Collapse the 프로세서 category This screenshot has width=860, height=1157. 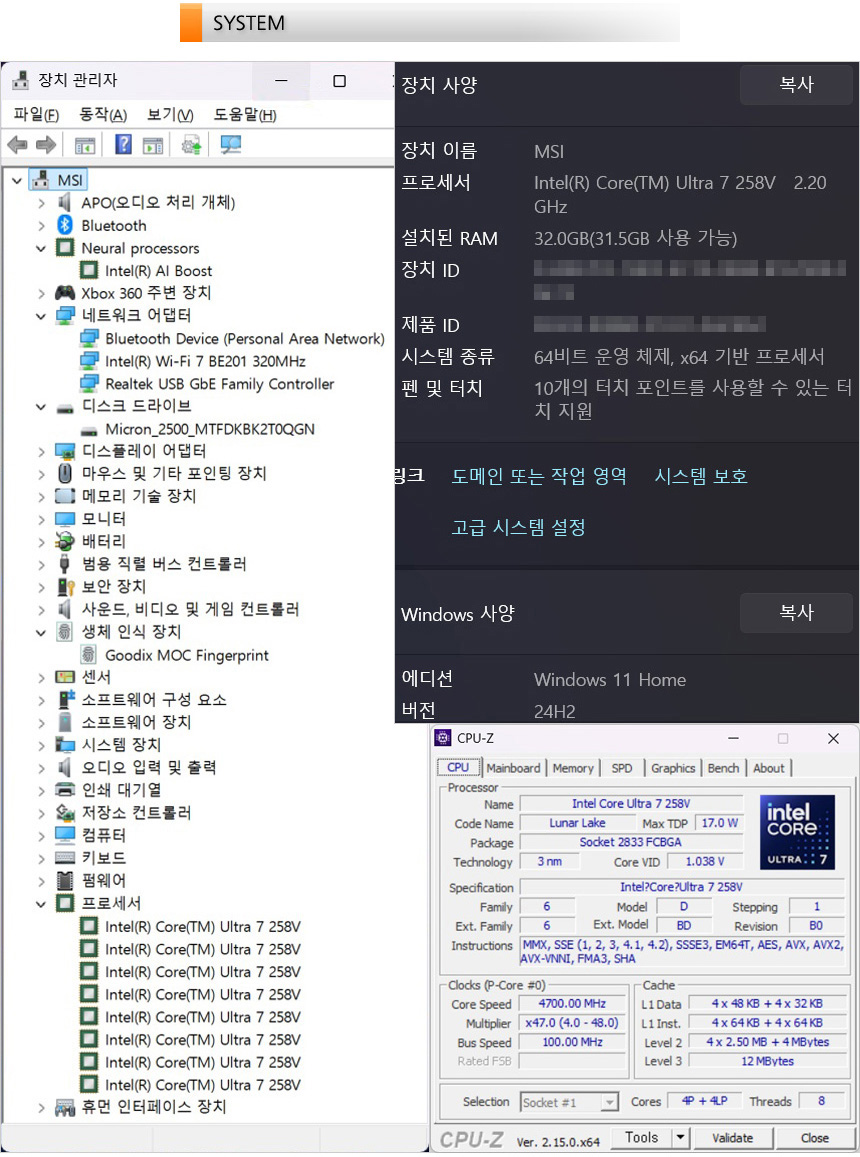pos(41,904)
